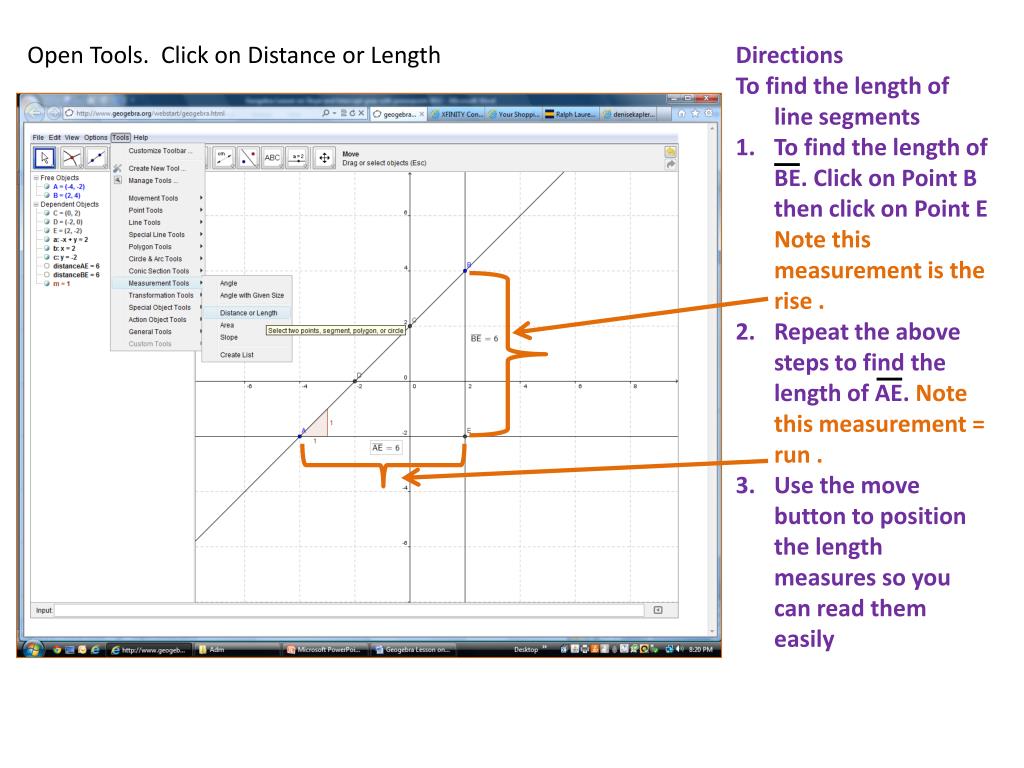Image resolution: width=1024 pixels, height=768 pixels.
Task: Expand the Circle & Arc Tools submenu
Action: (x=158, y=259)
